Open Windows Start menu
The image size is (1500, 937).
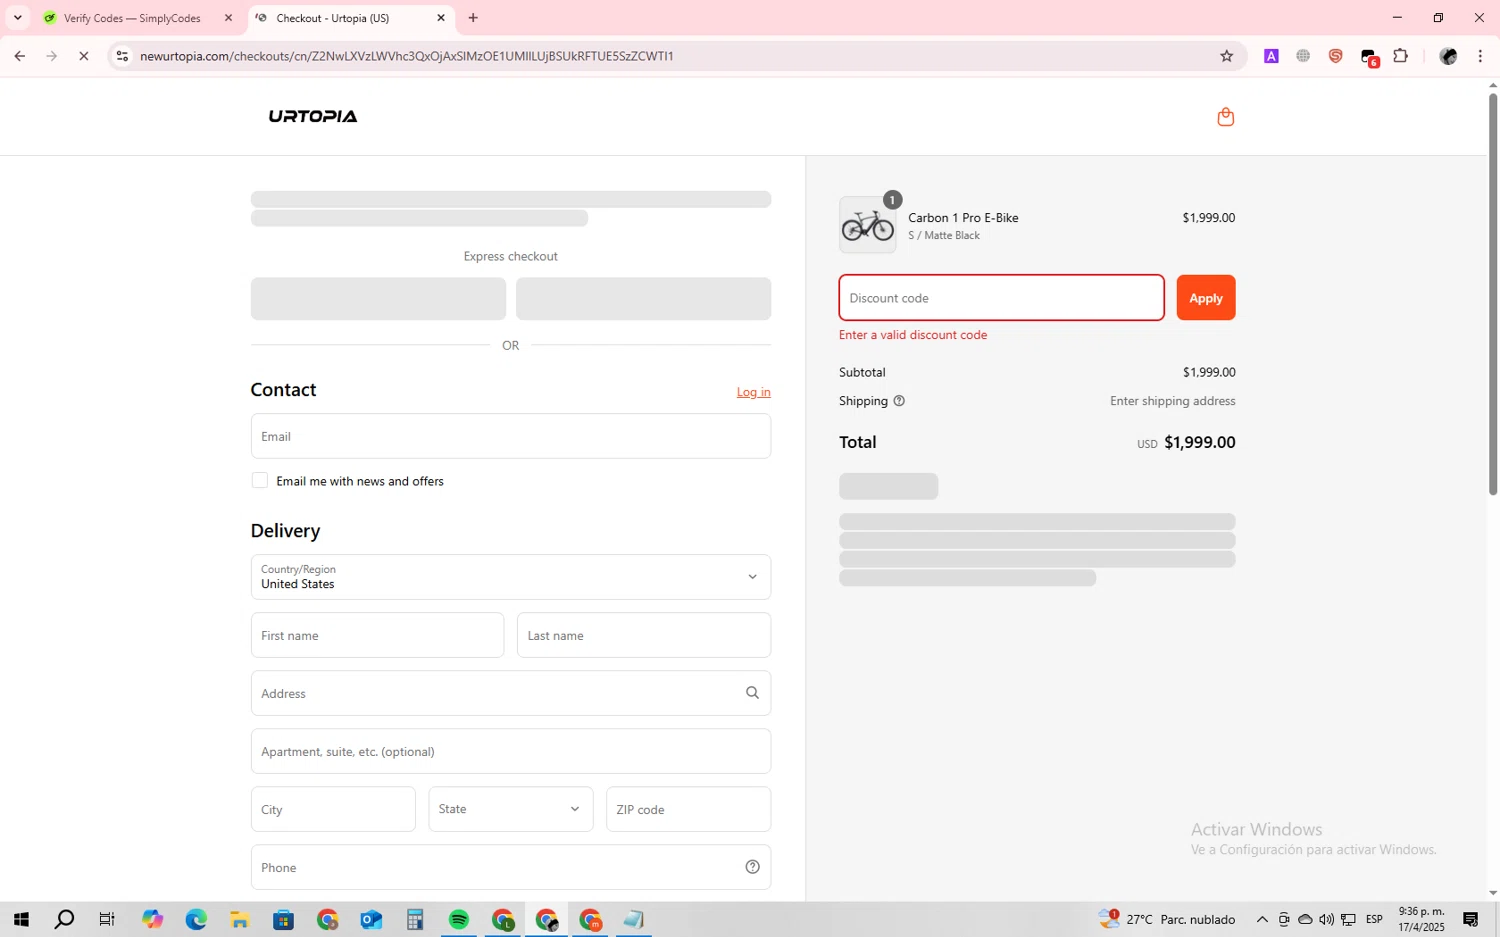[x=21, y=920]
